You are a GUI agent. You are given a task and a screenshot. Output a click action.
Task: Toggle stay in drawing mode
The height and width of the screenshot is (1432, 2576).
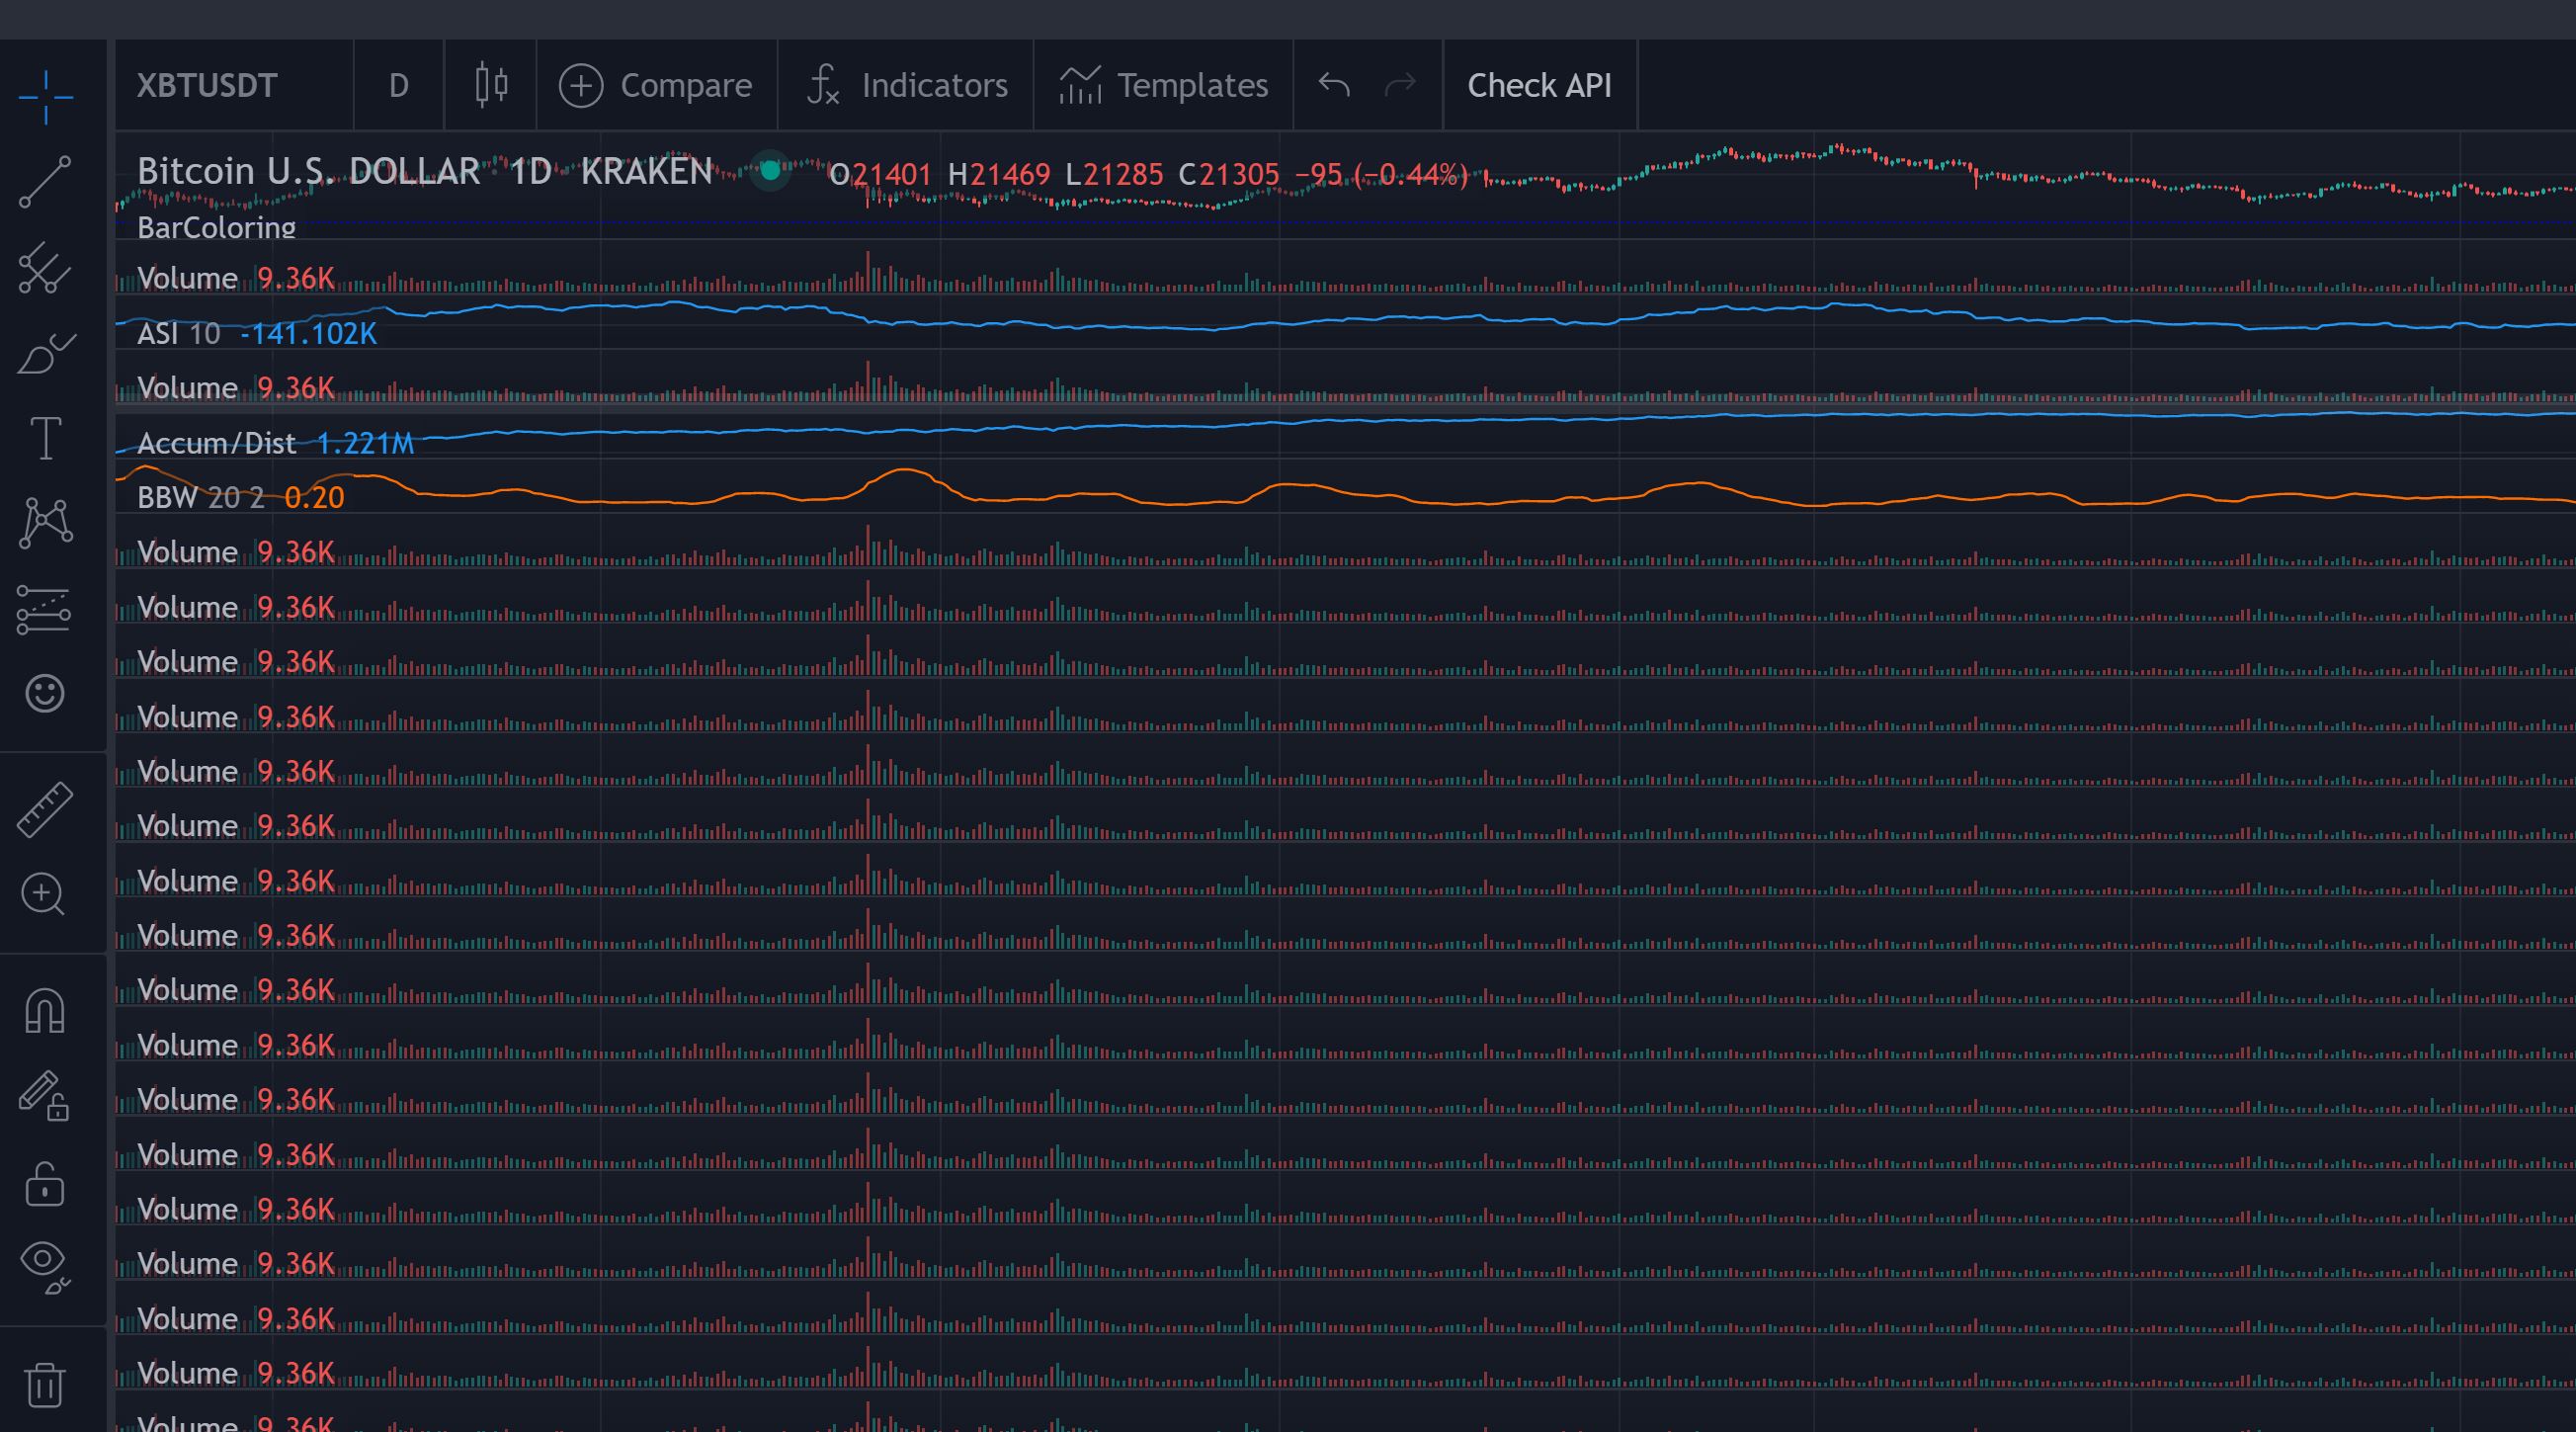[x=45, y=1096]
